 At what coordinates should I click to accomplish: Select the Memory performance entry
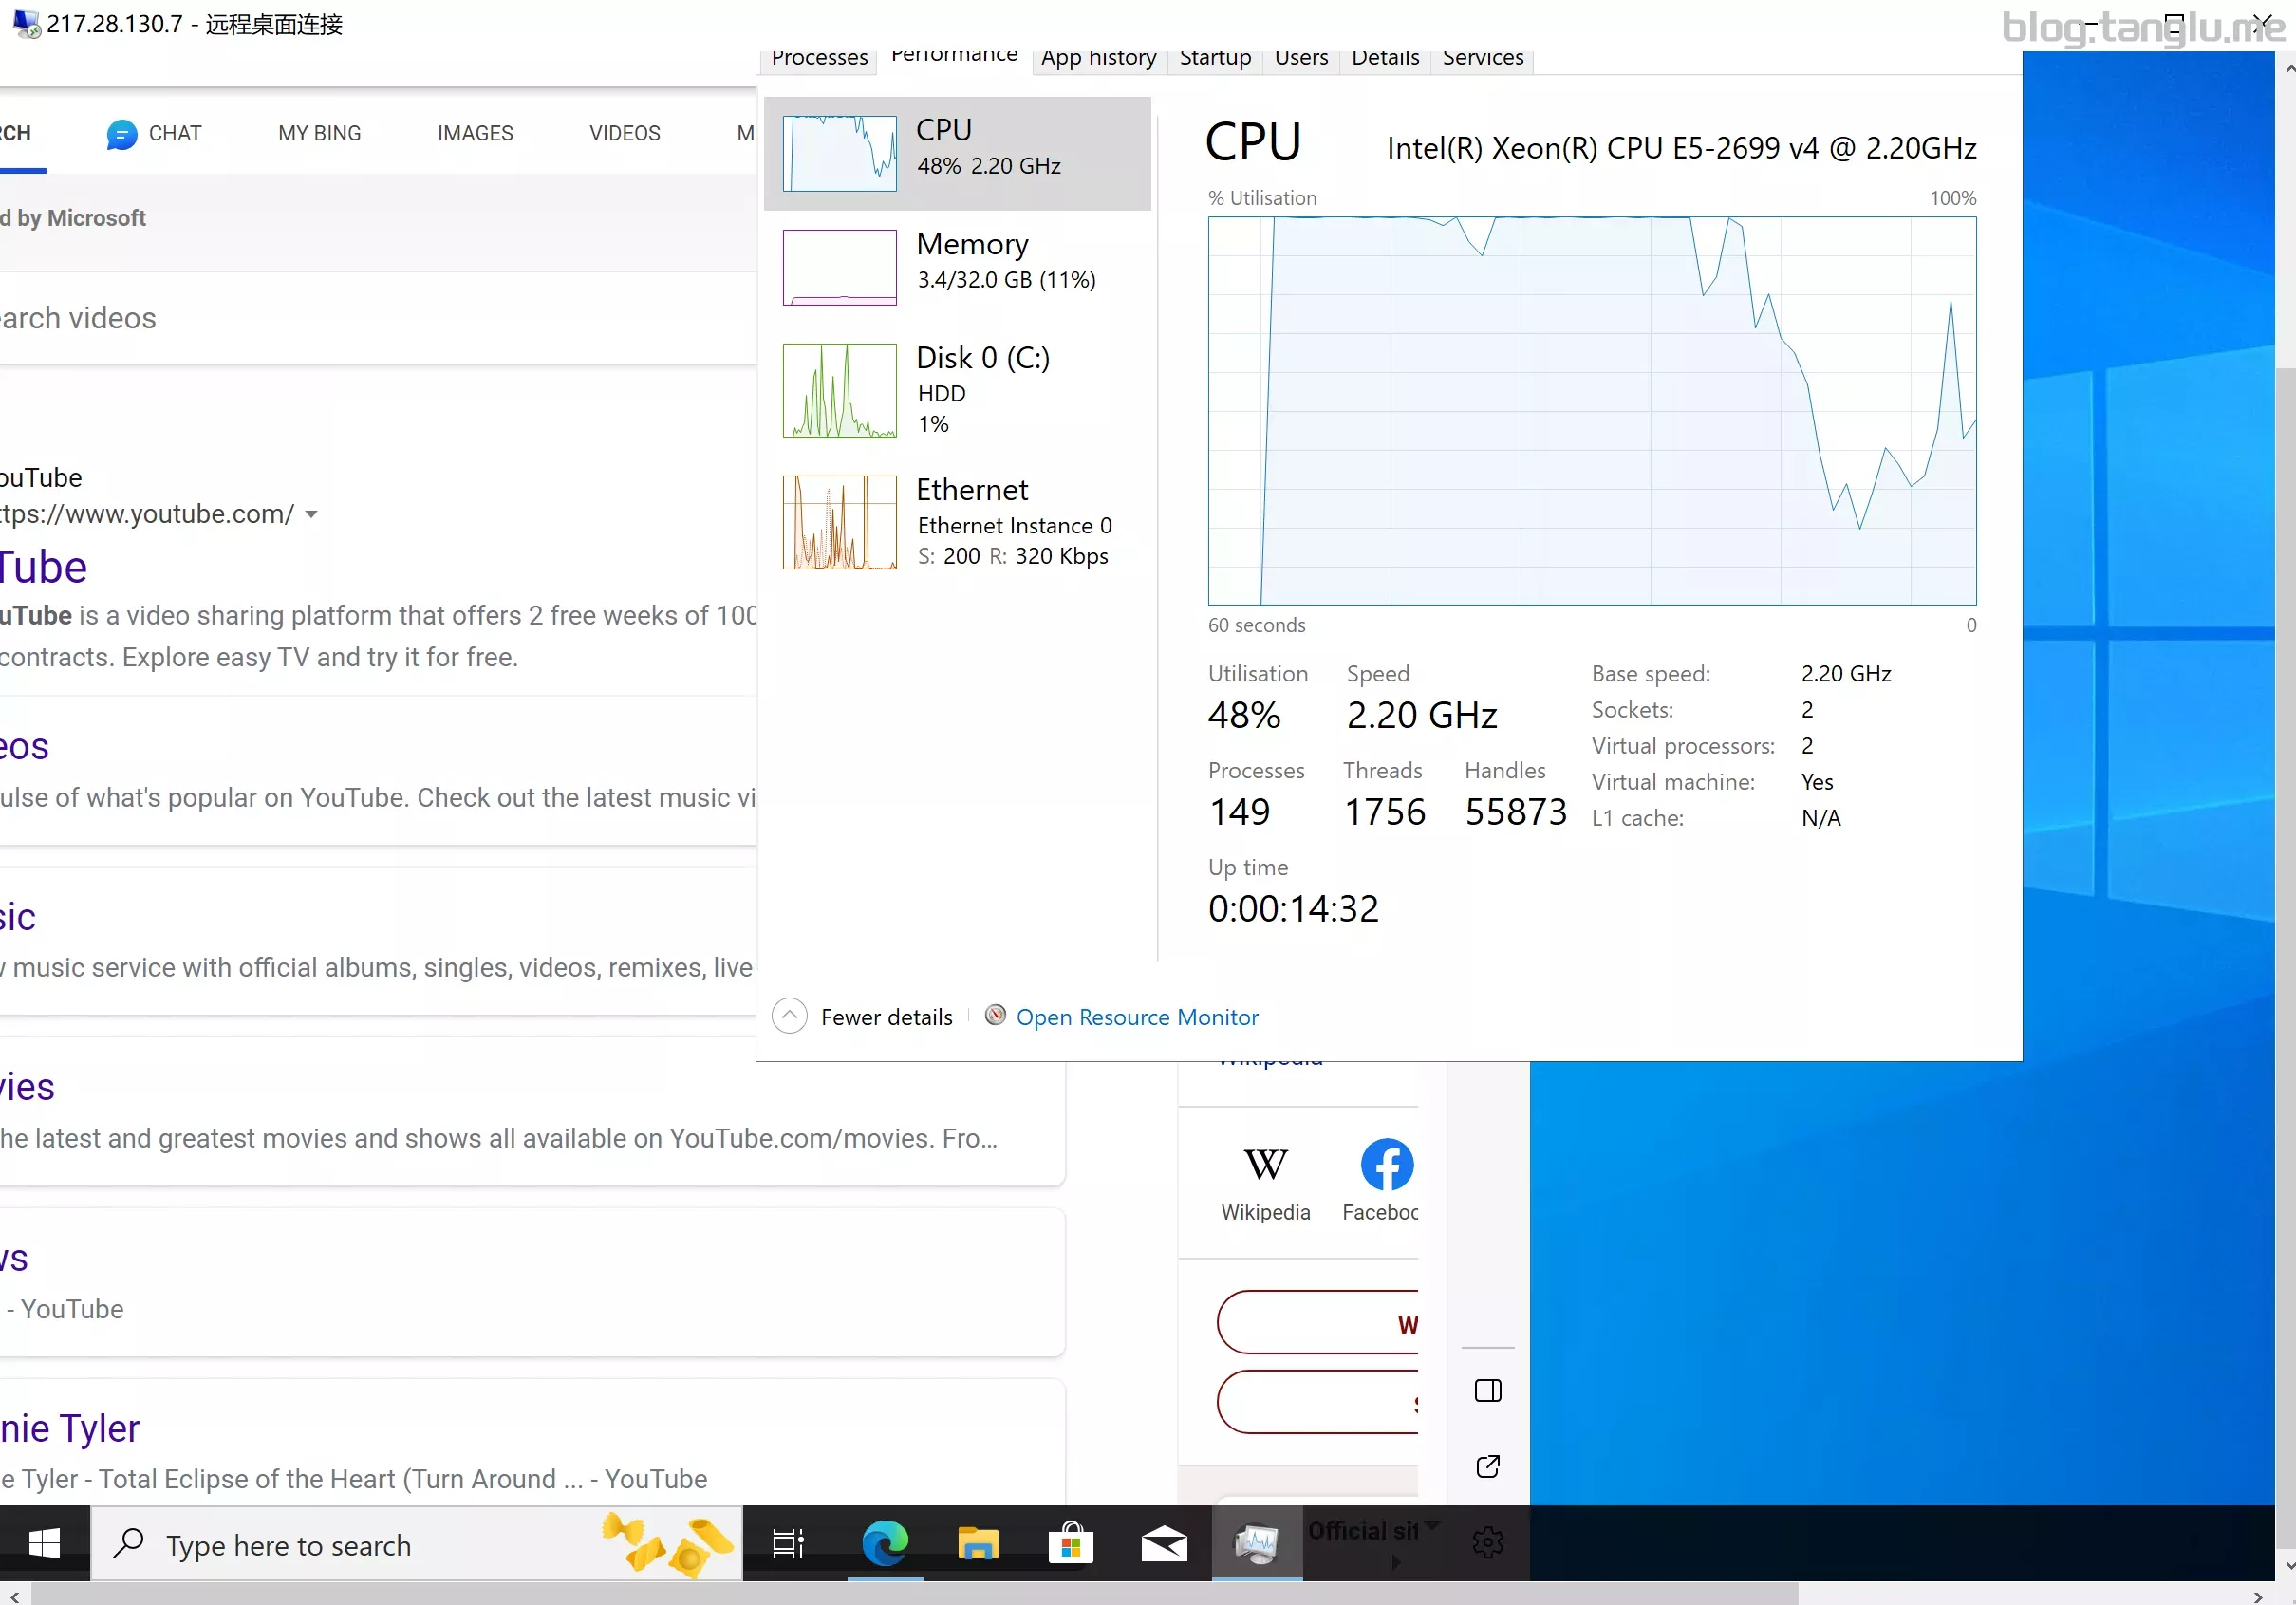957,267
